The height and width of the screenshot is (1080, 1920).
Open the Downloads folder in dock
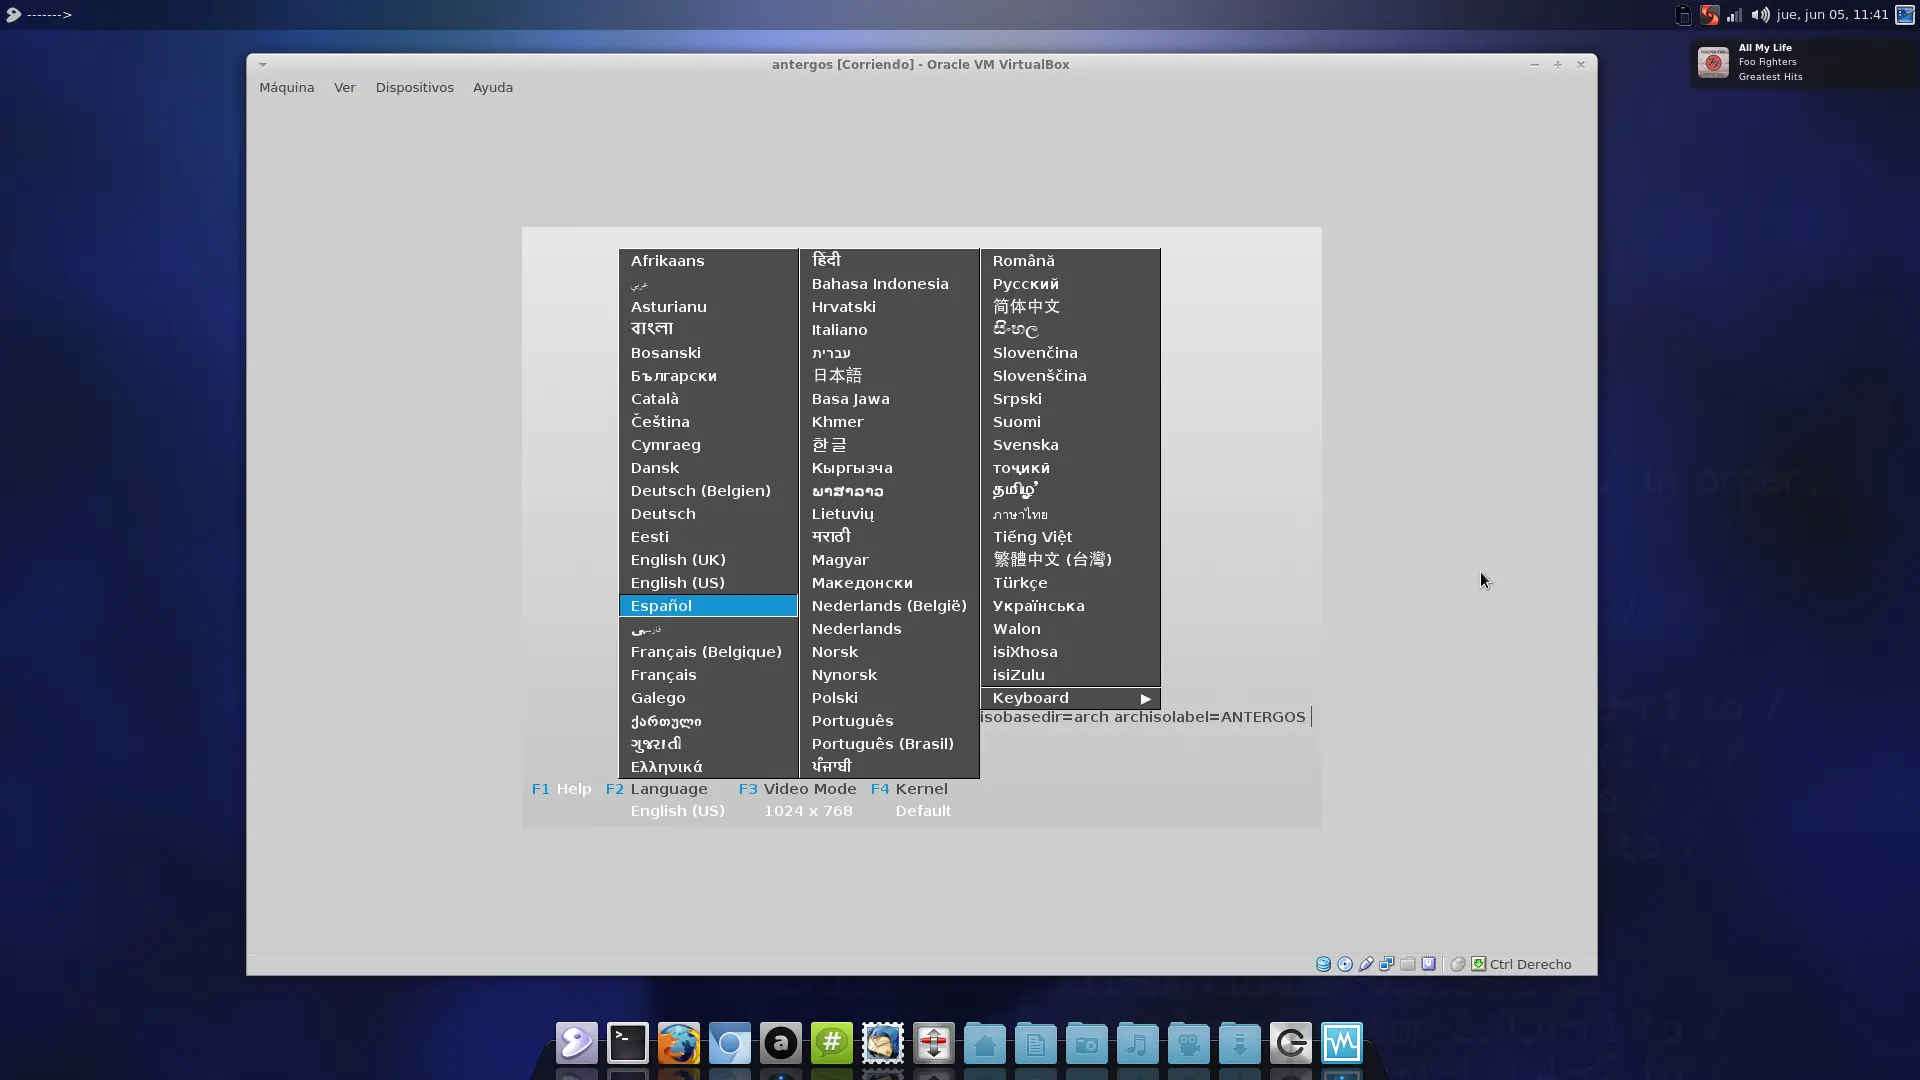(x=1240, y=1043)
